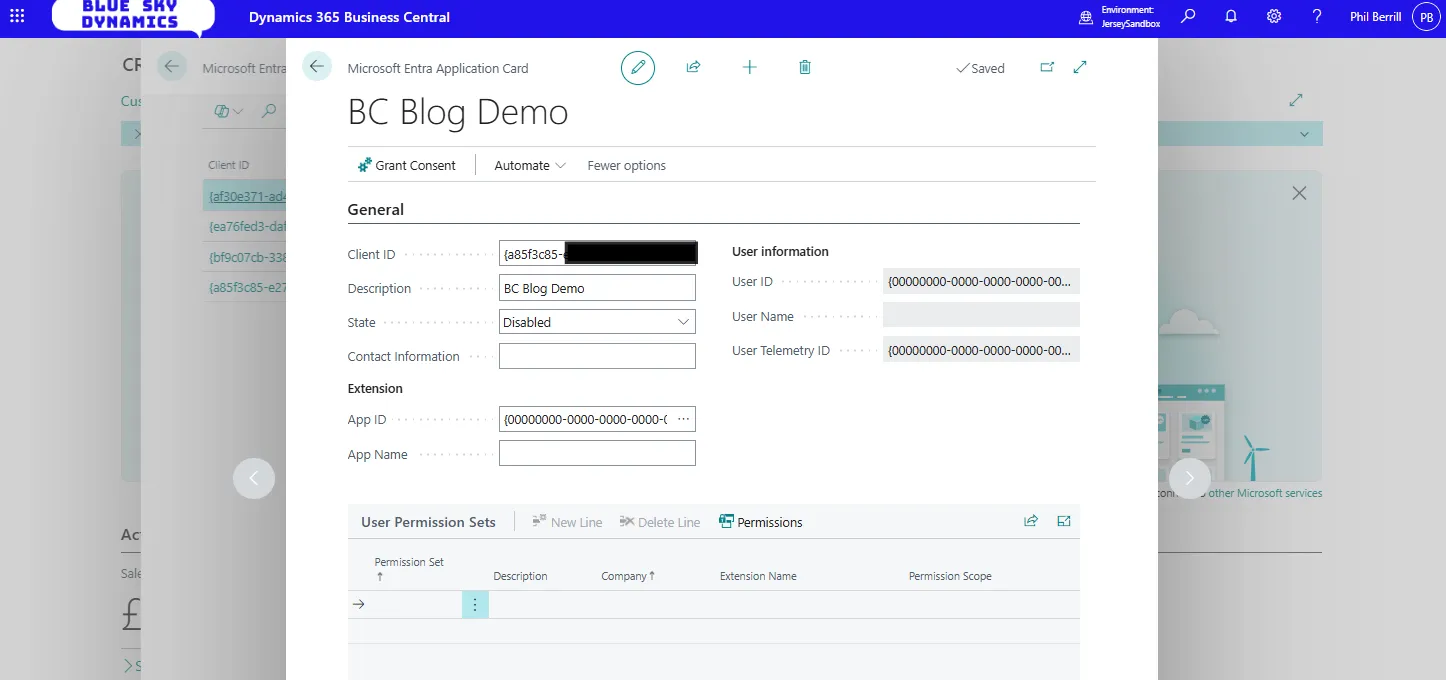
Task: Close the background banner with X
Action: 1299,193
